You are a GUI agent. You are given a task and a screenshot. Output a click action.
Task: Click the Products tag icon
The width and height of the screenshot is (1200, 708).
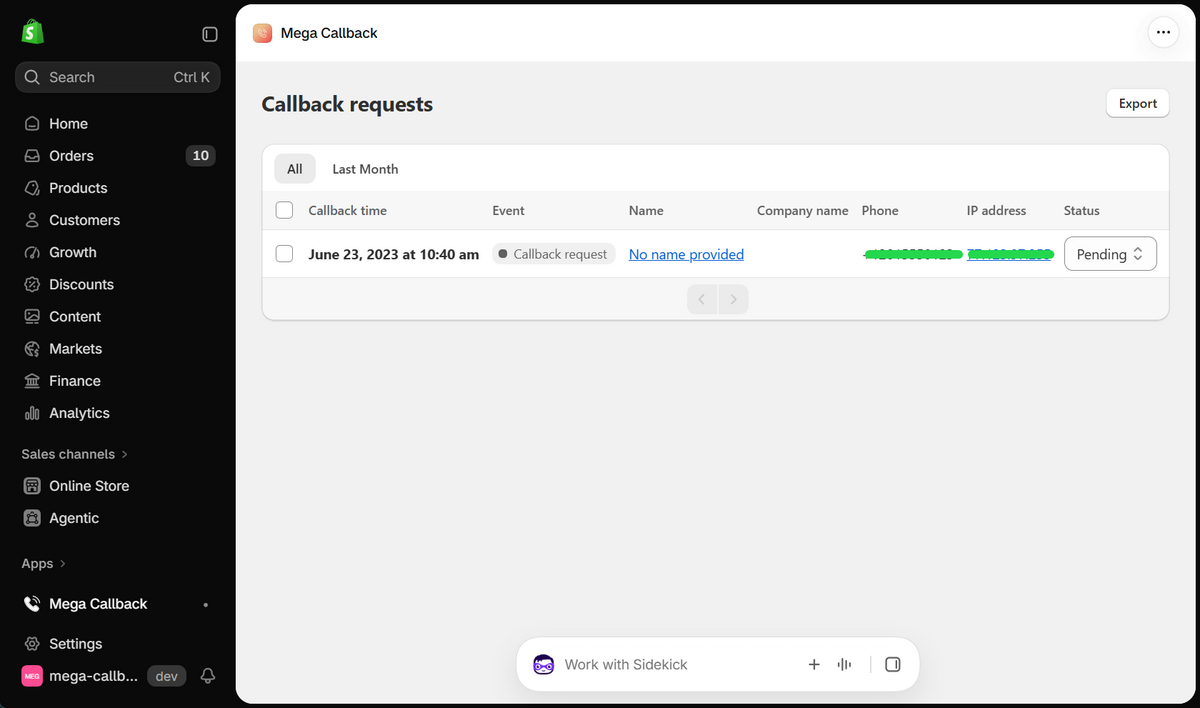pos(32,188)
